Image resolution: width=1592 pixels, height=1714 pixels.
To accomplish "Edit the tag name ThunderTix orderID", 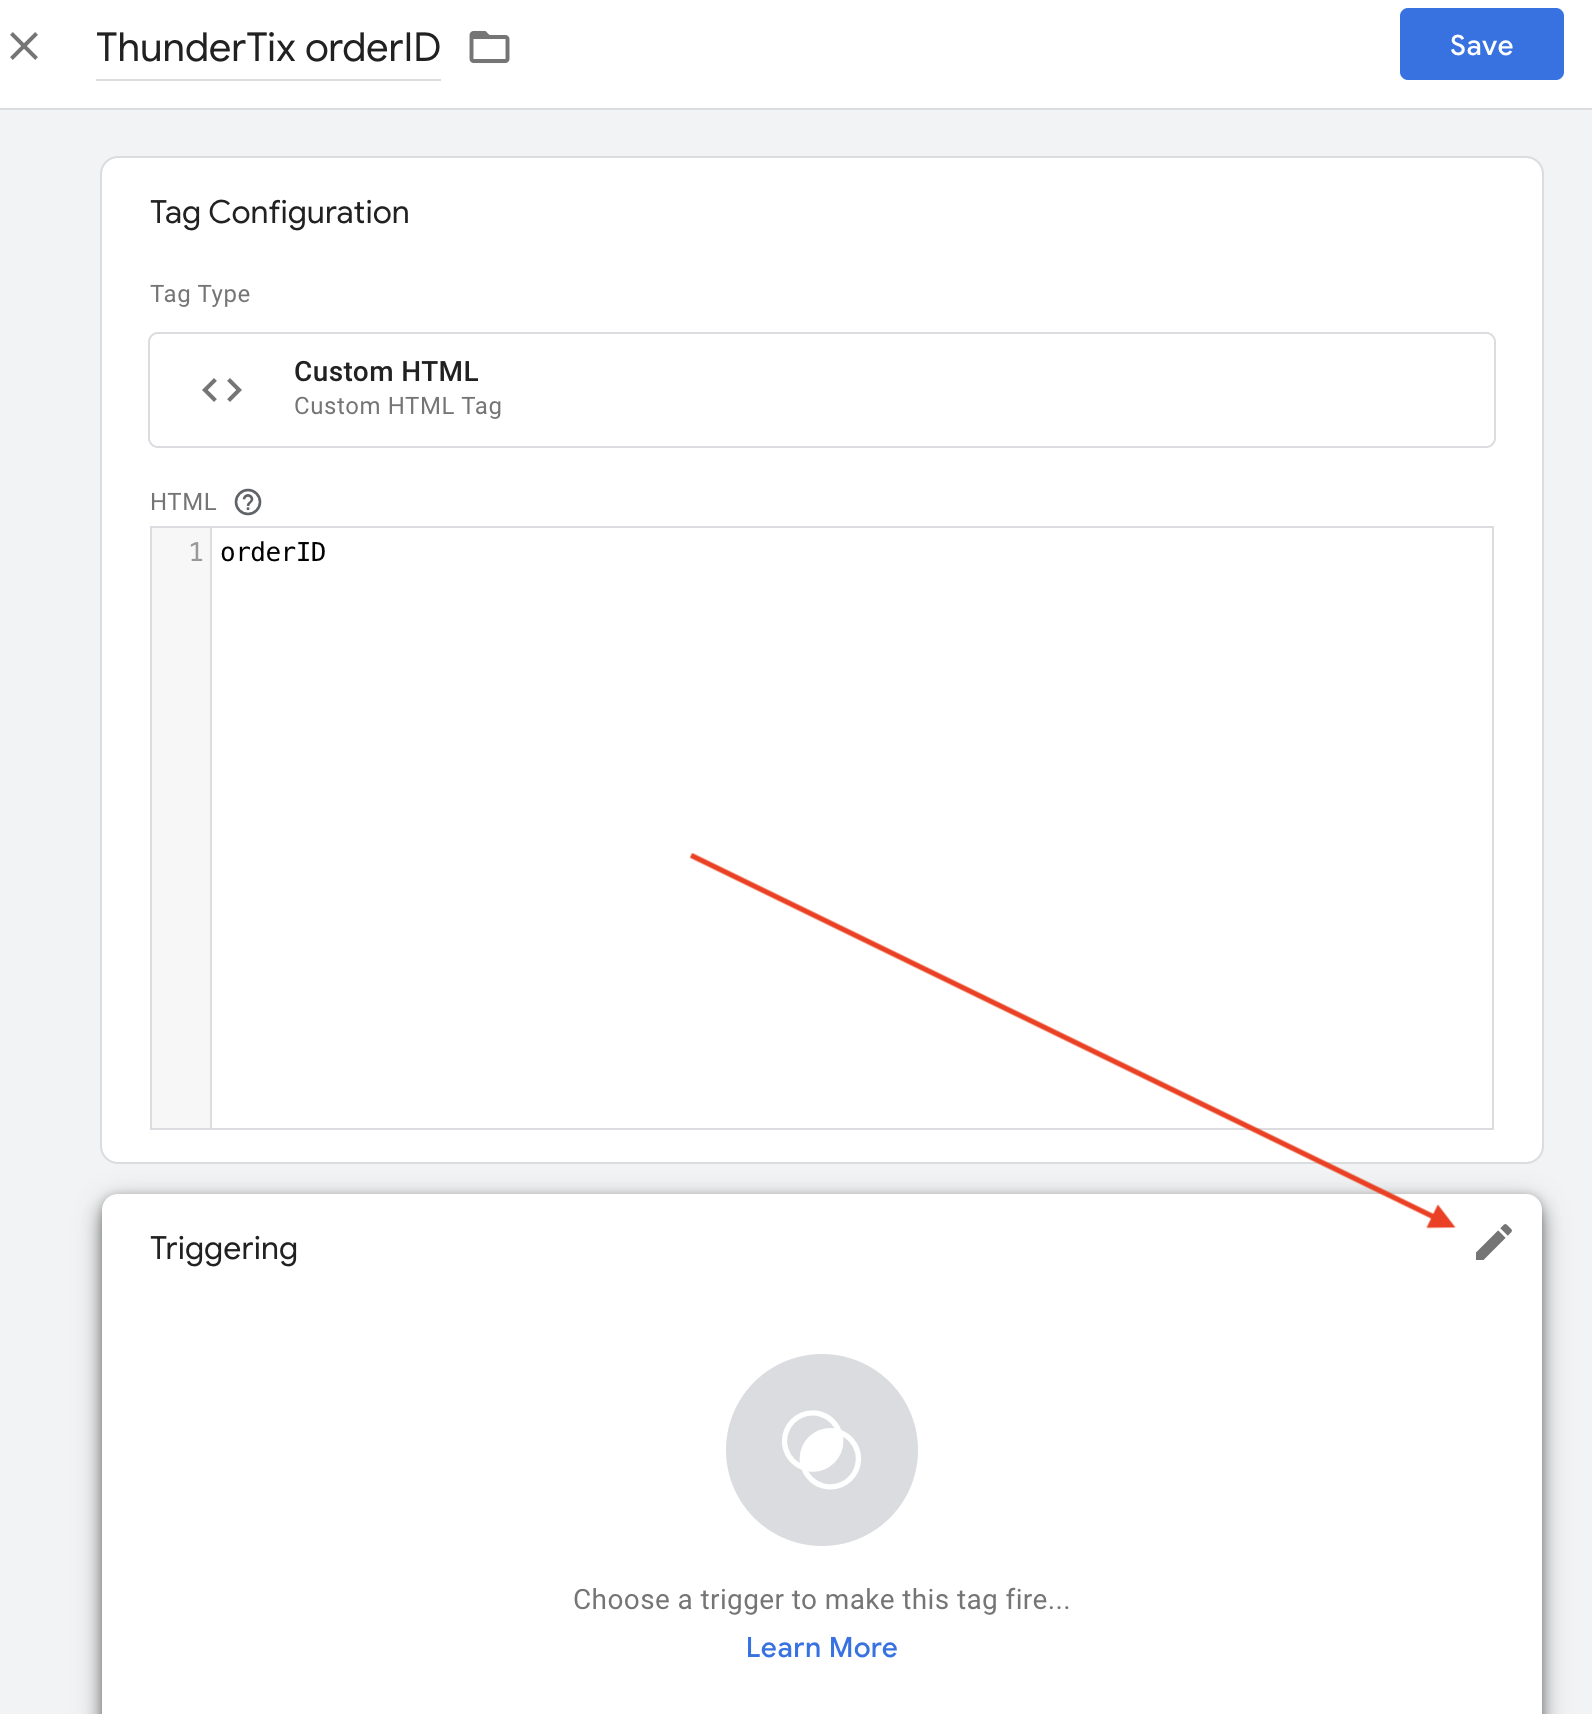I will coord(268,48).
